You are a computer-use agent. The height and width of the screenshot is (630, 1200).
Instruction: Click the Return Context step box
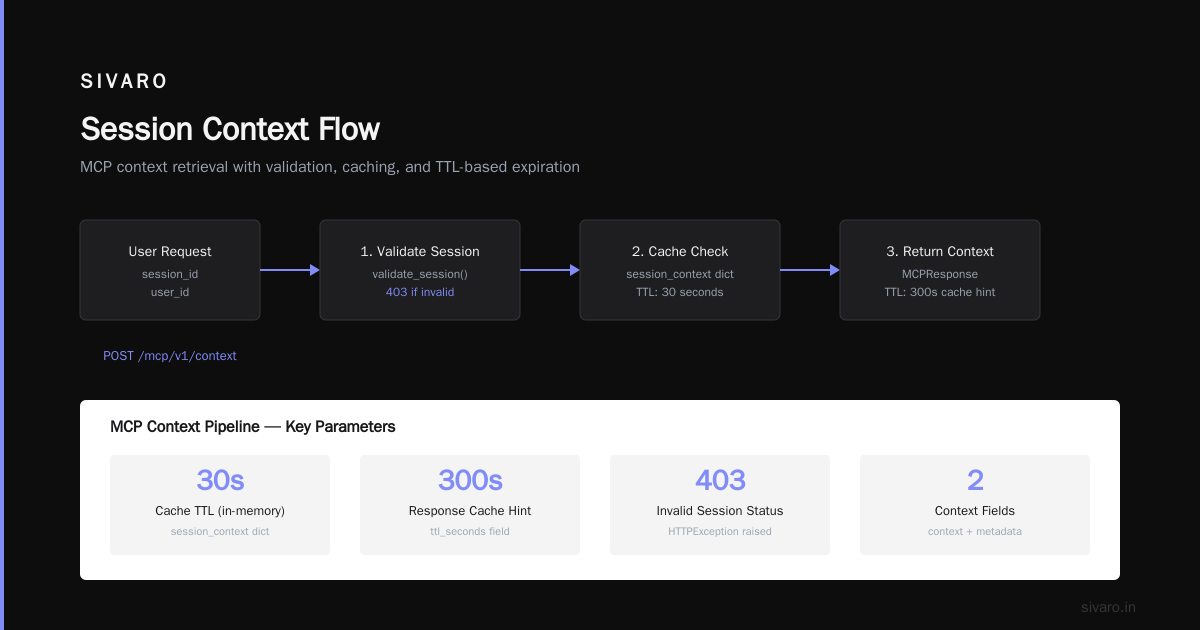click(x=940, y=270)
